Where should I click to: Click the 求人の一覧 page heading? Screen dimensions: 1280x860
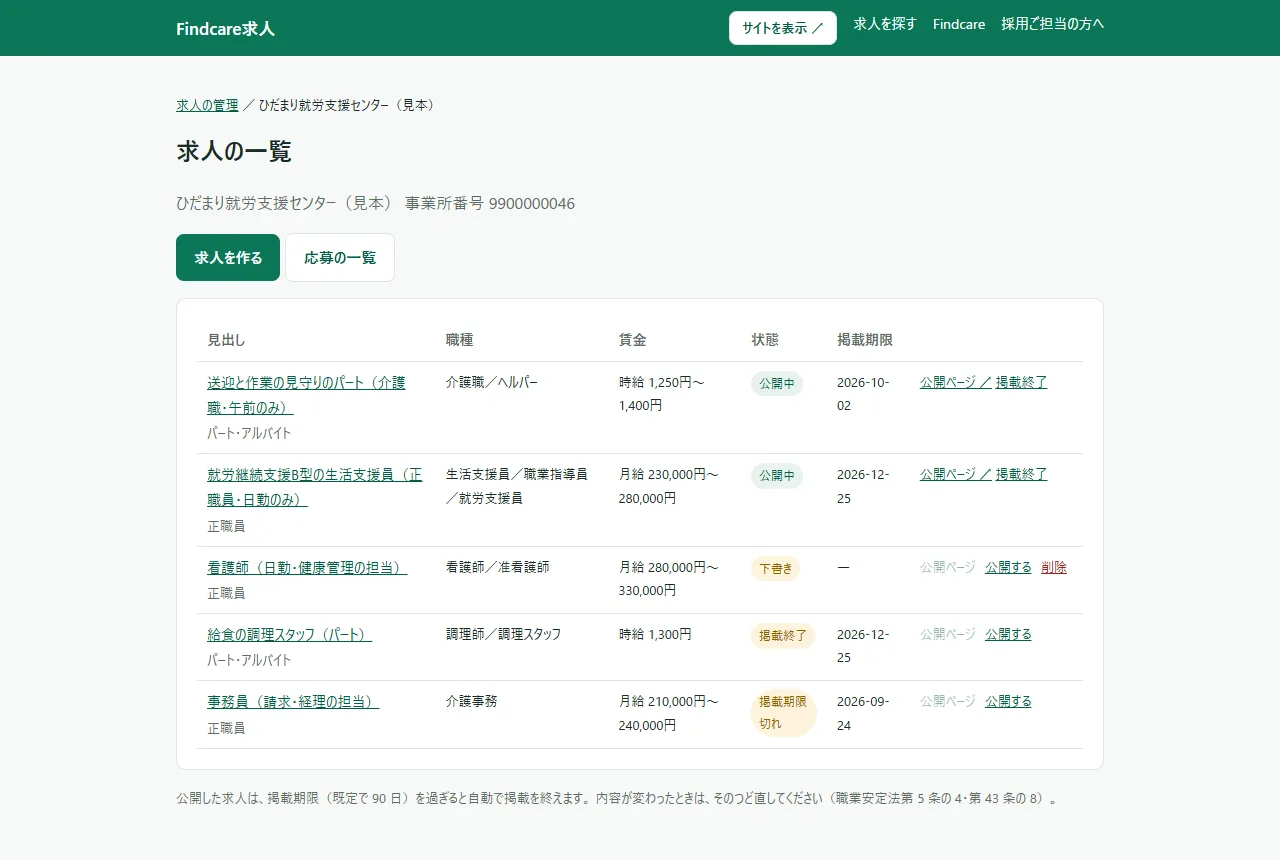tap(234, 152)
